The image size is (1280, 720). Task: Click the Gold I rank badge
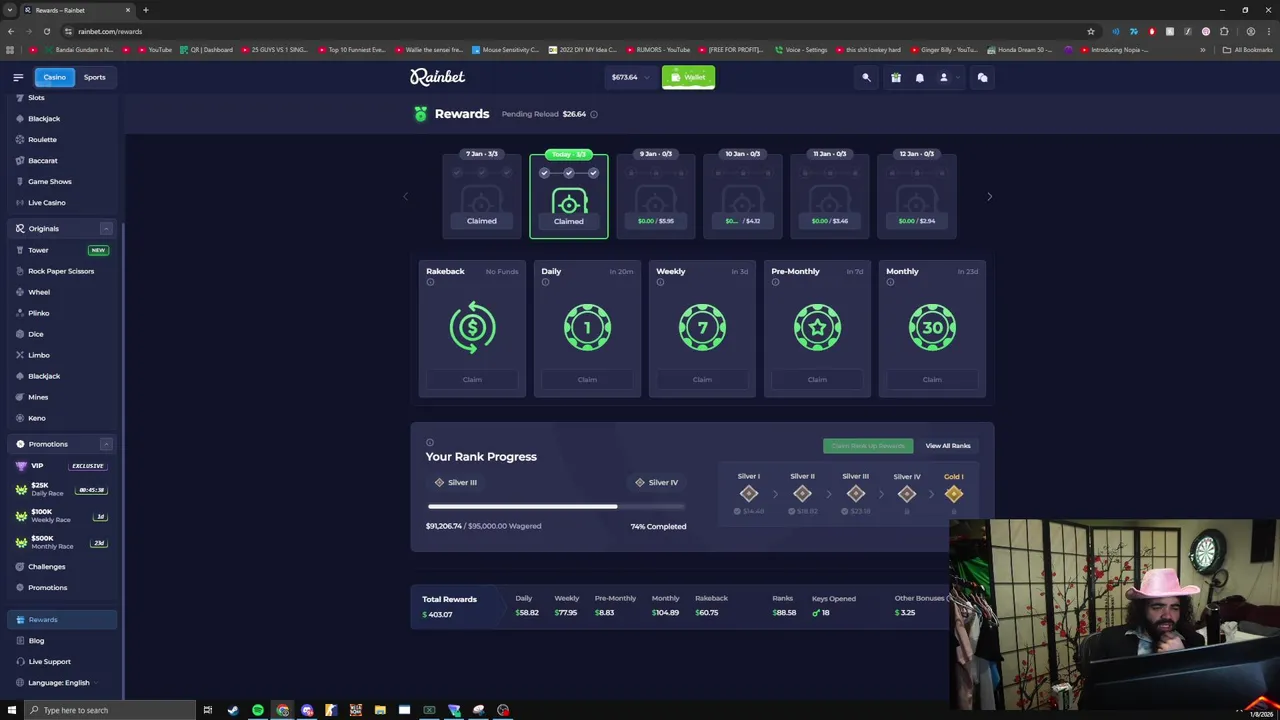pos(954,494)
